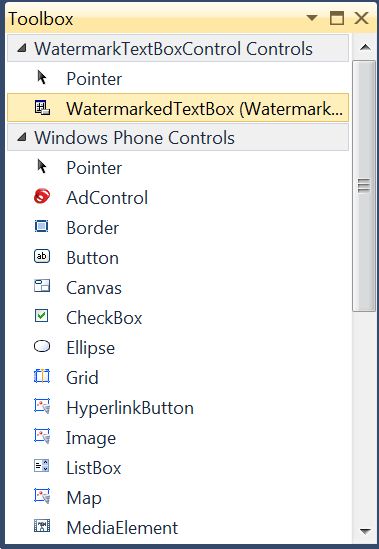Collapse the WatermarkTextBoxControl Controls group

pos(22,48)
